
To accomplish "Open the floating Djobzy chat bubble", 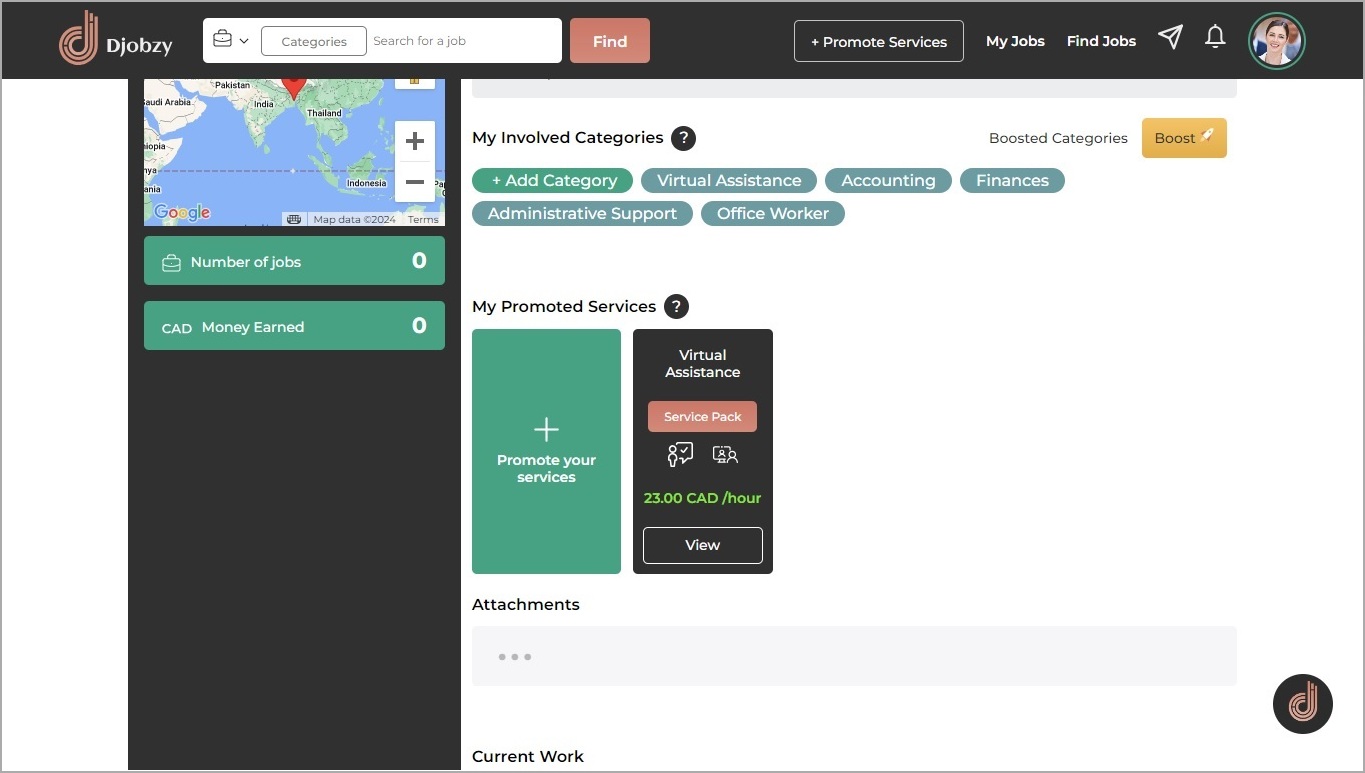I will point(1302,704).
